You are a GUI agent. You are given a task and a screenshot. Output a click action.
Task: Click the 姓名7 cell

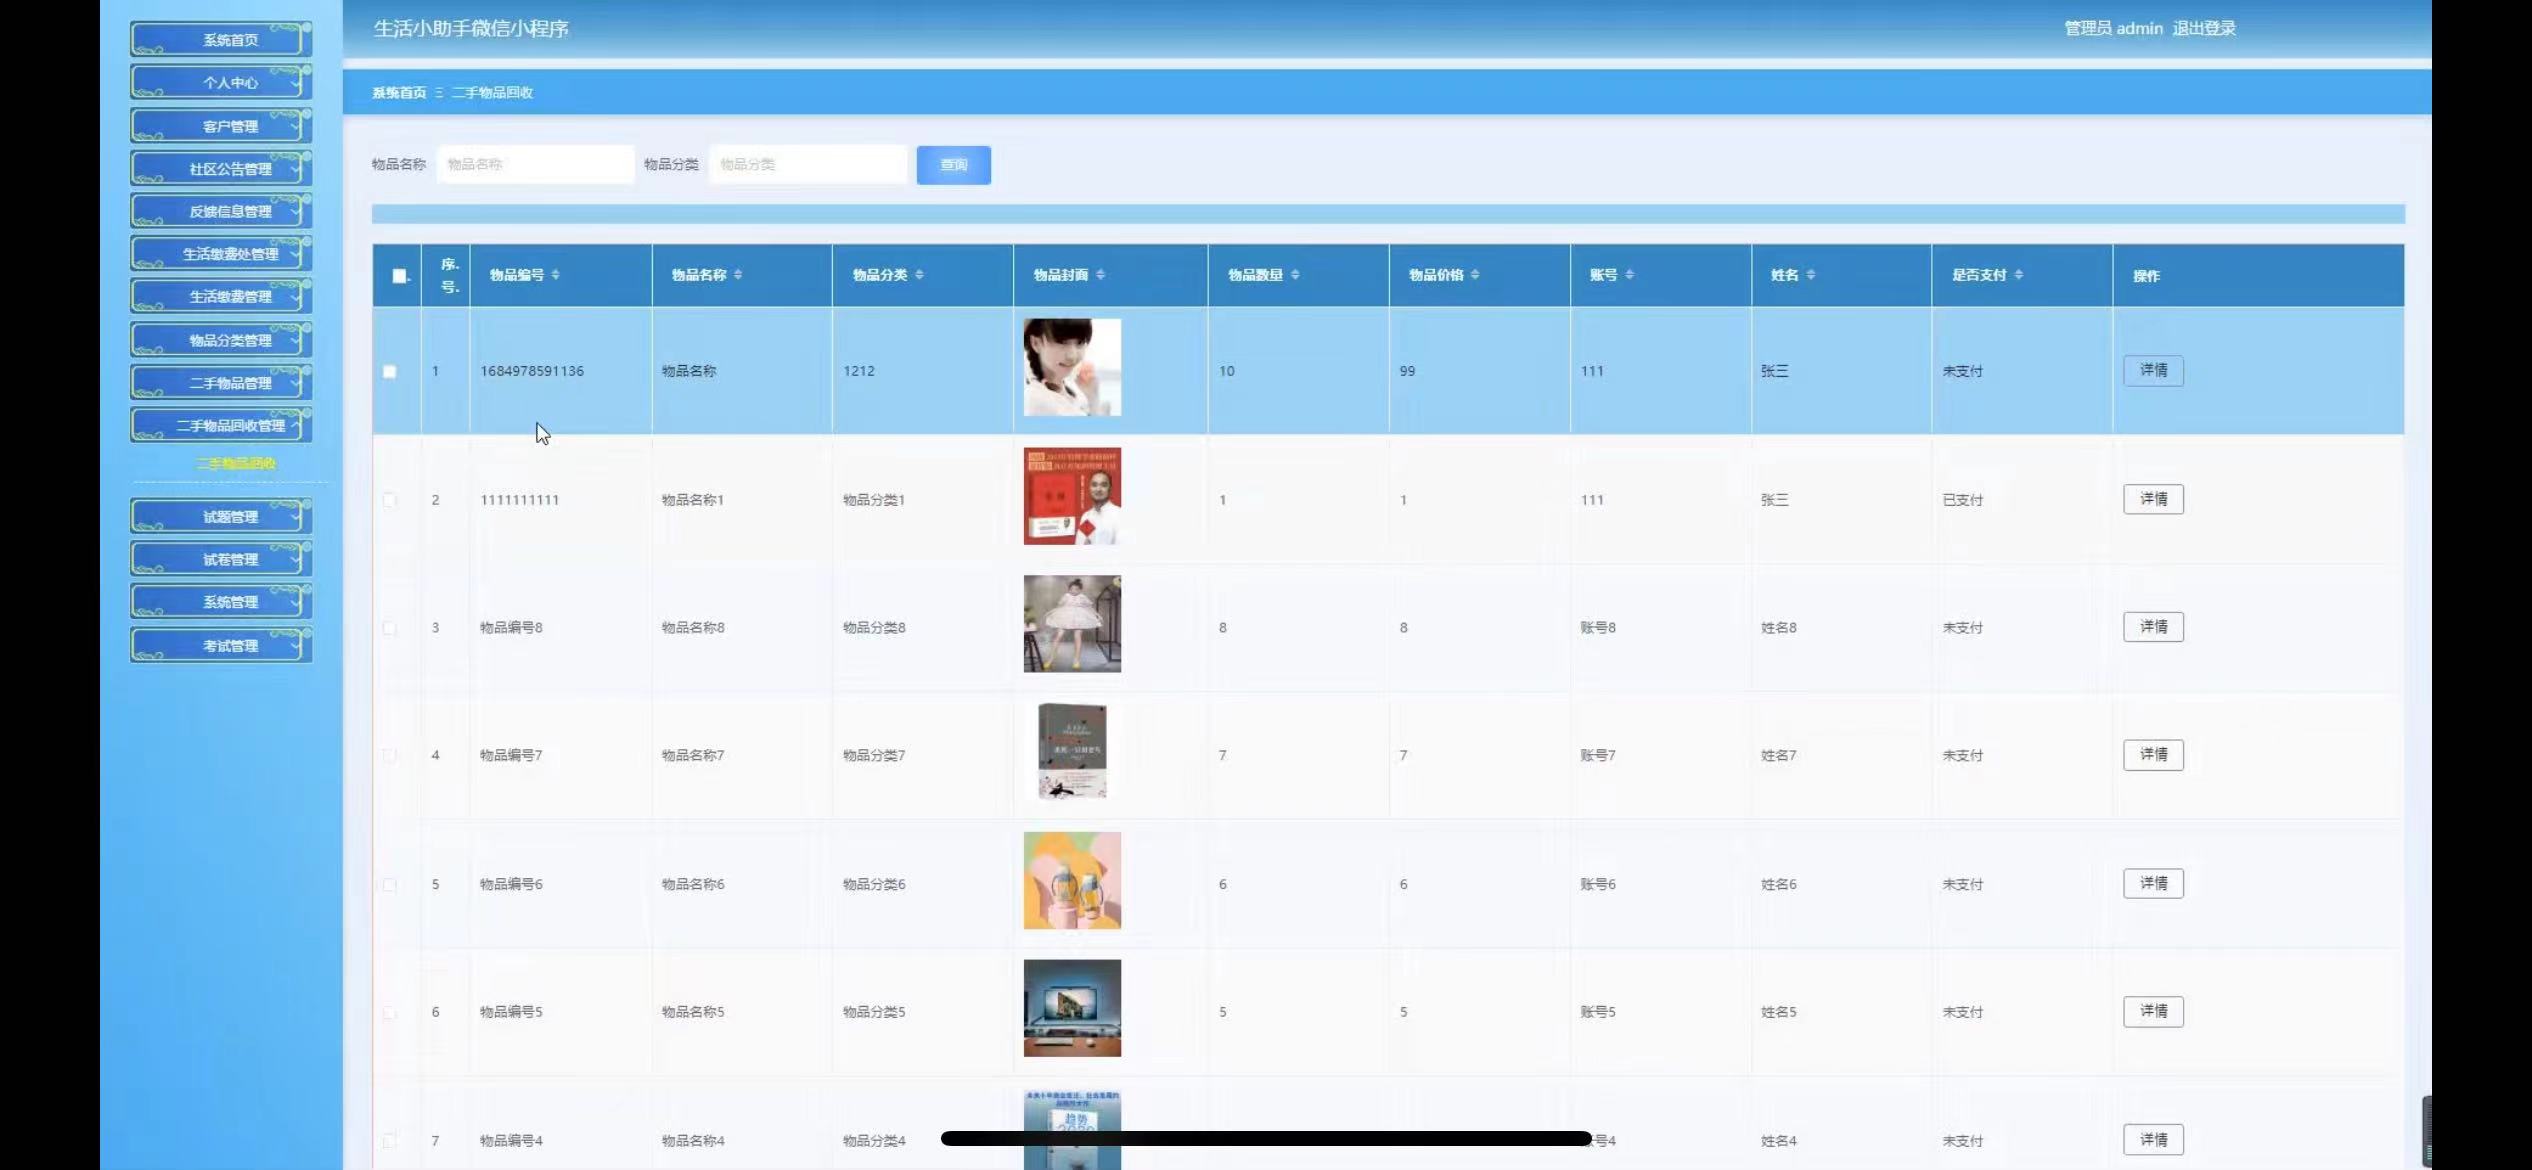tap(1779, 756)
